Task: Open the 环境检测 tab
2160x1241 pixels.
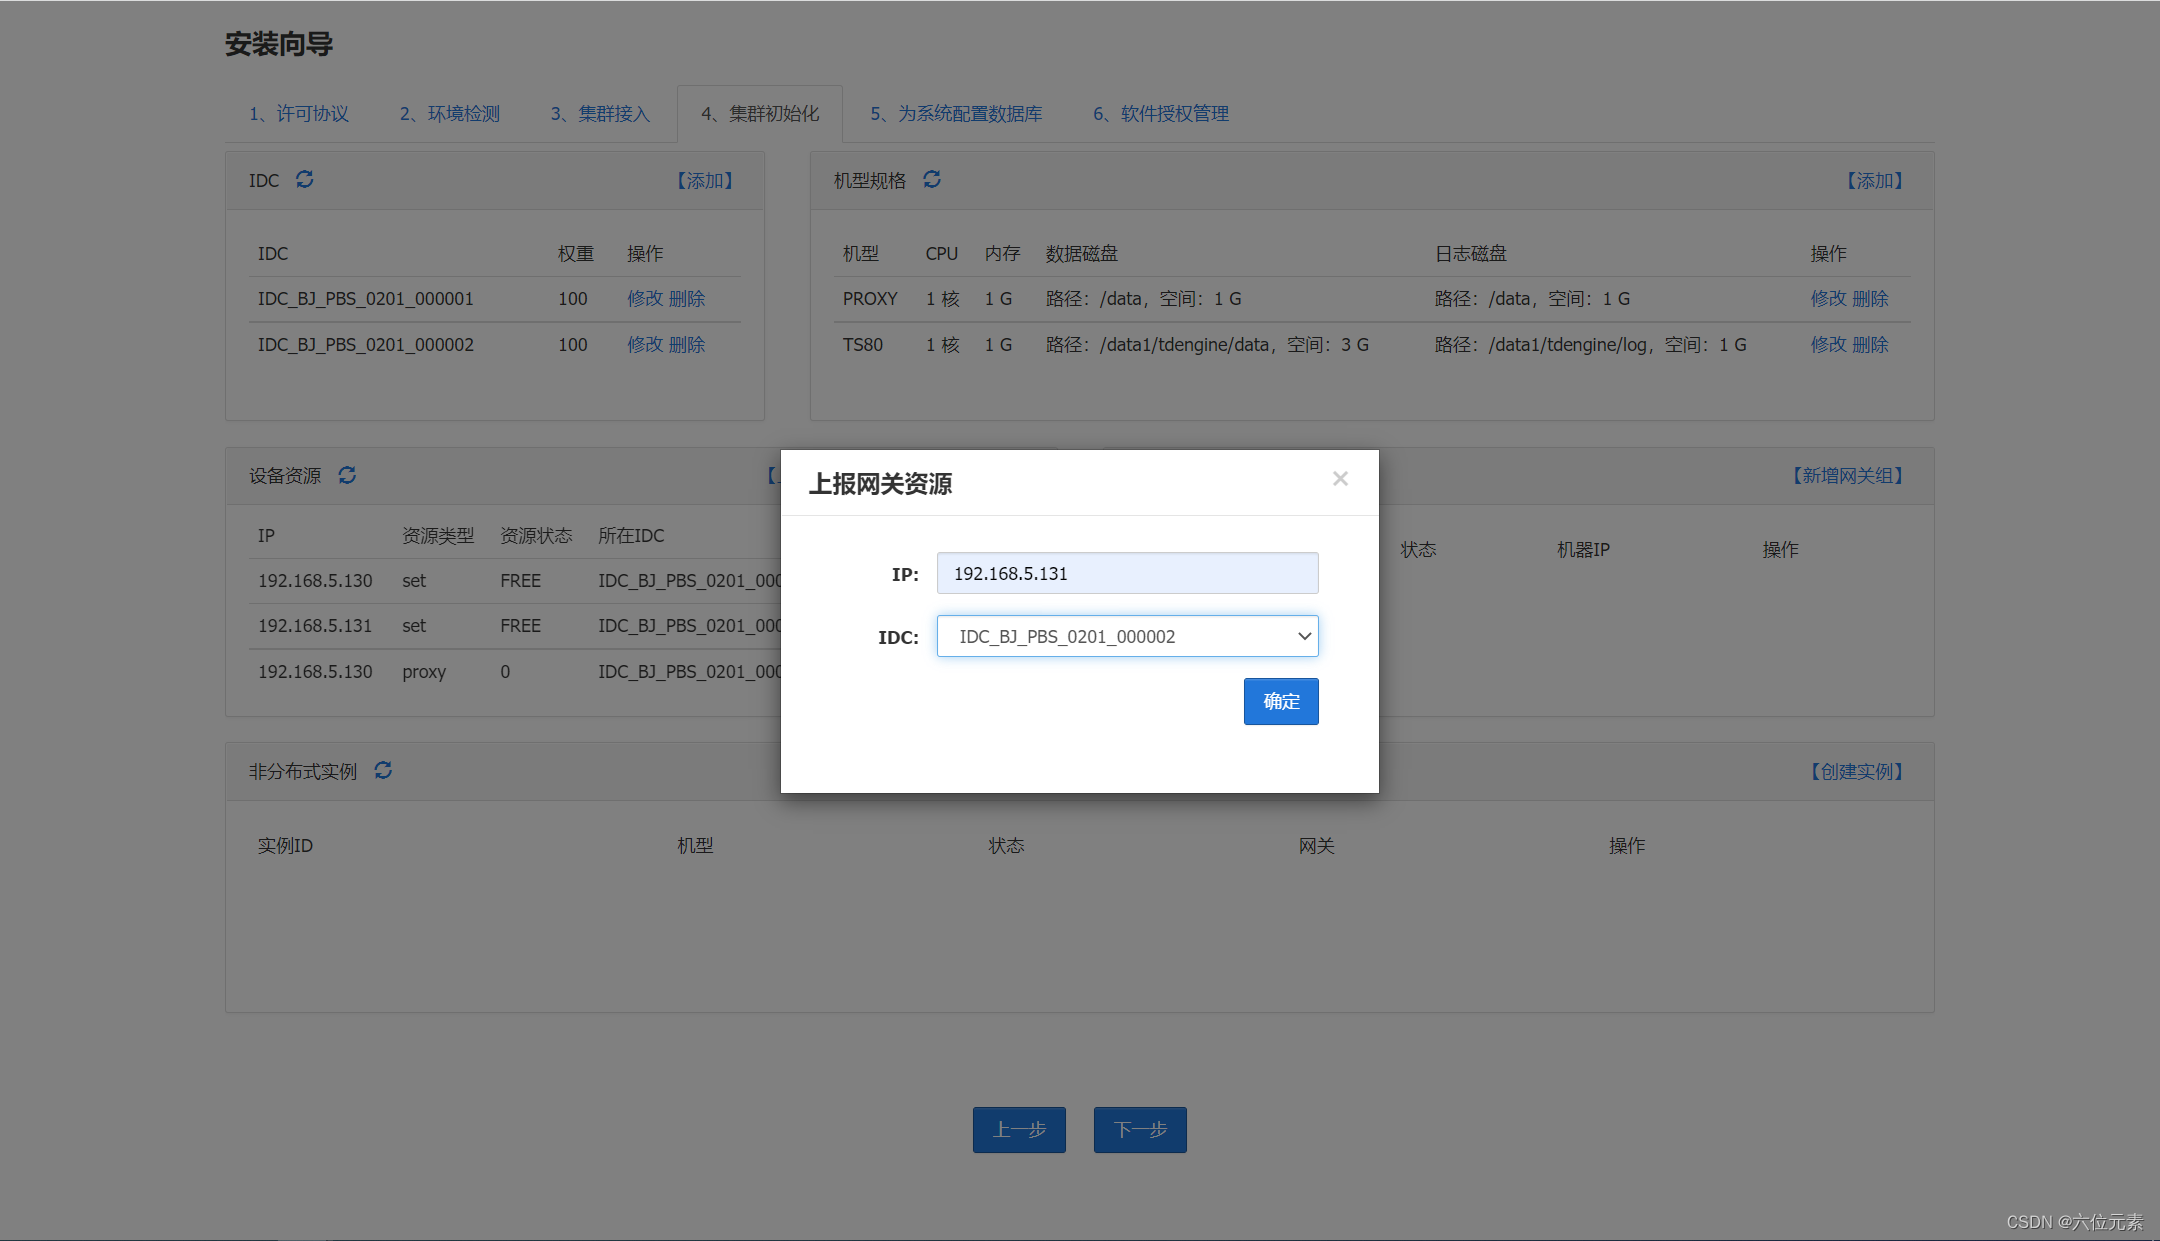Action: [450, 114]
